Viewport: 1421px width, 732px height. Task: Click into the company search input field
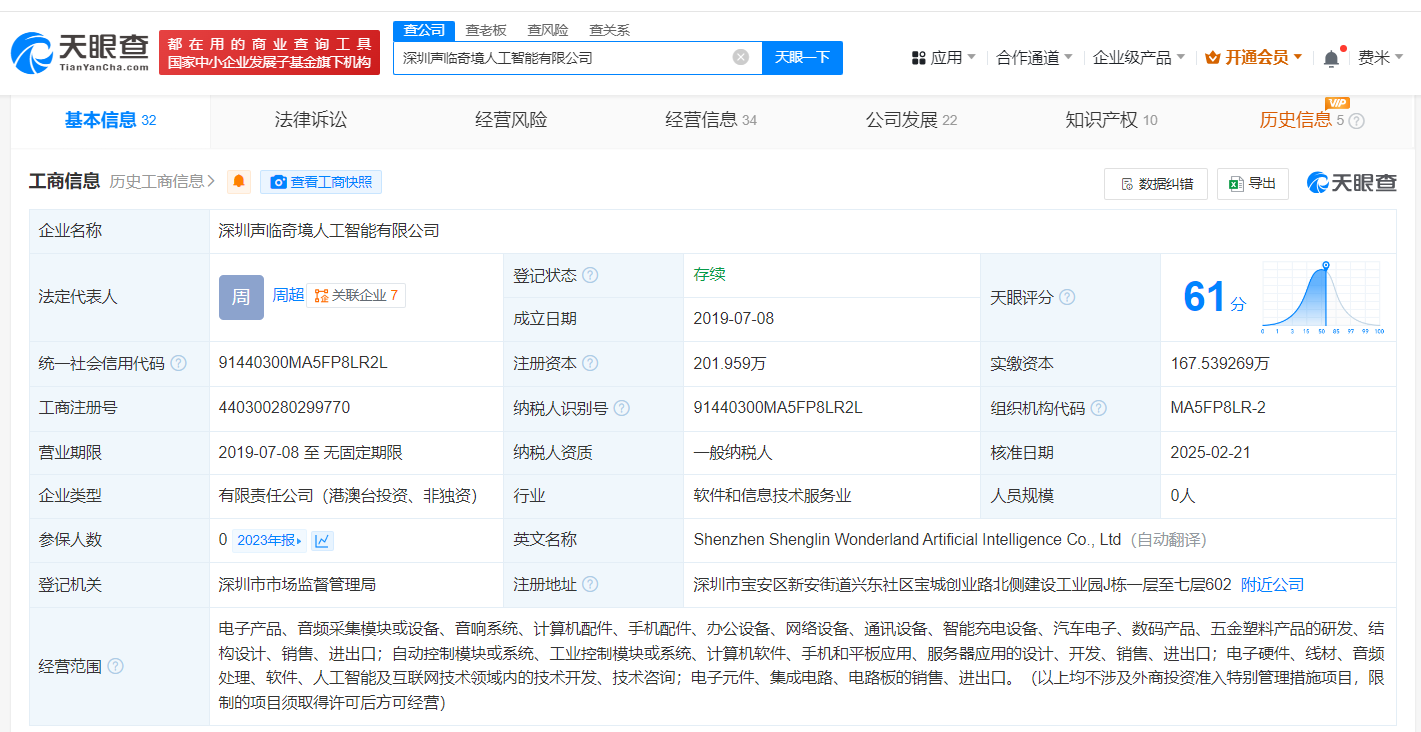(560, 57)
